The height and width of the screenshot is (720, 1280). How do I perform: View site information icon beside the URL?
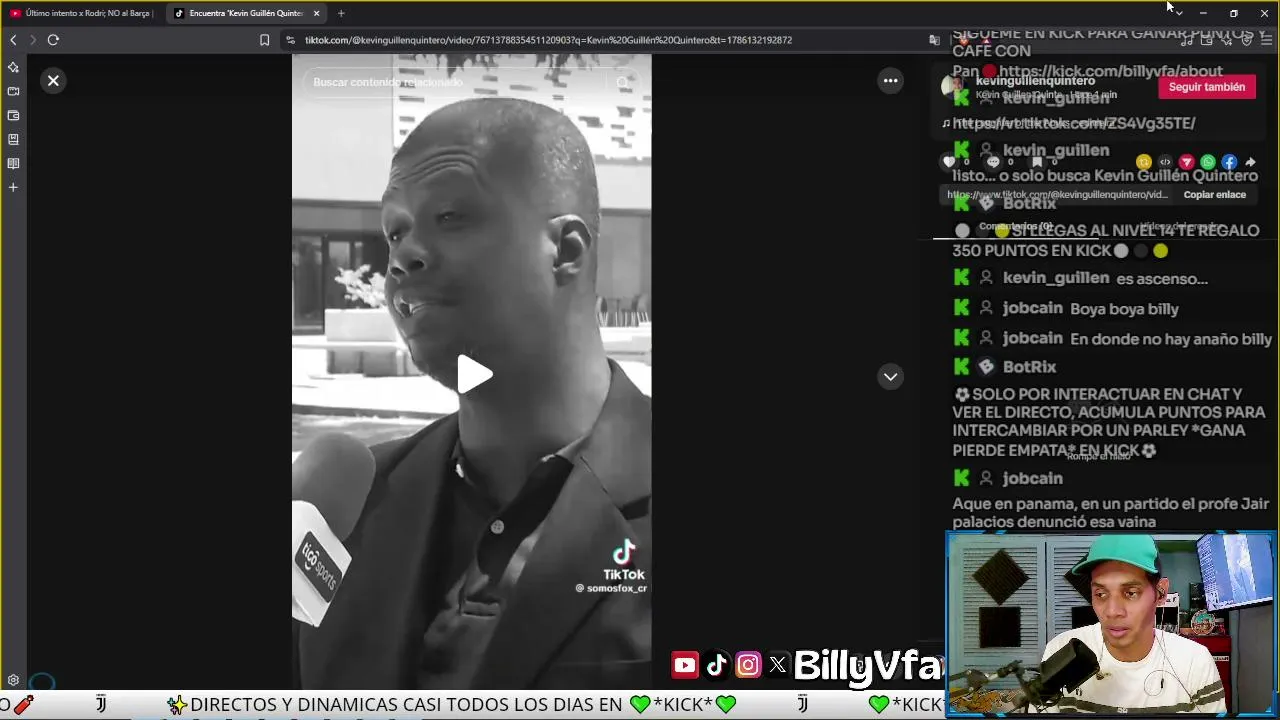tap(290, 40)
